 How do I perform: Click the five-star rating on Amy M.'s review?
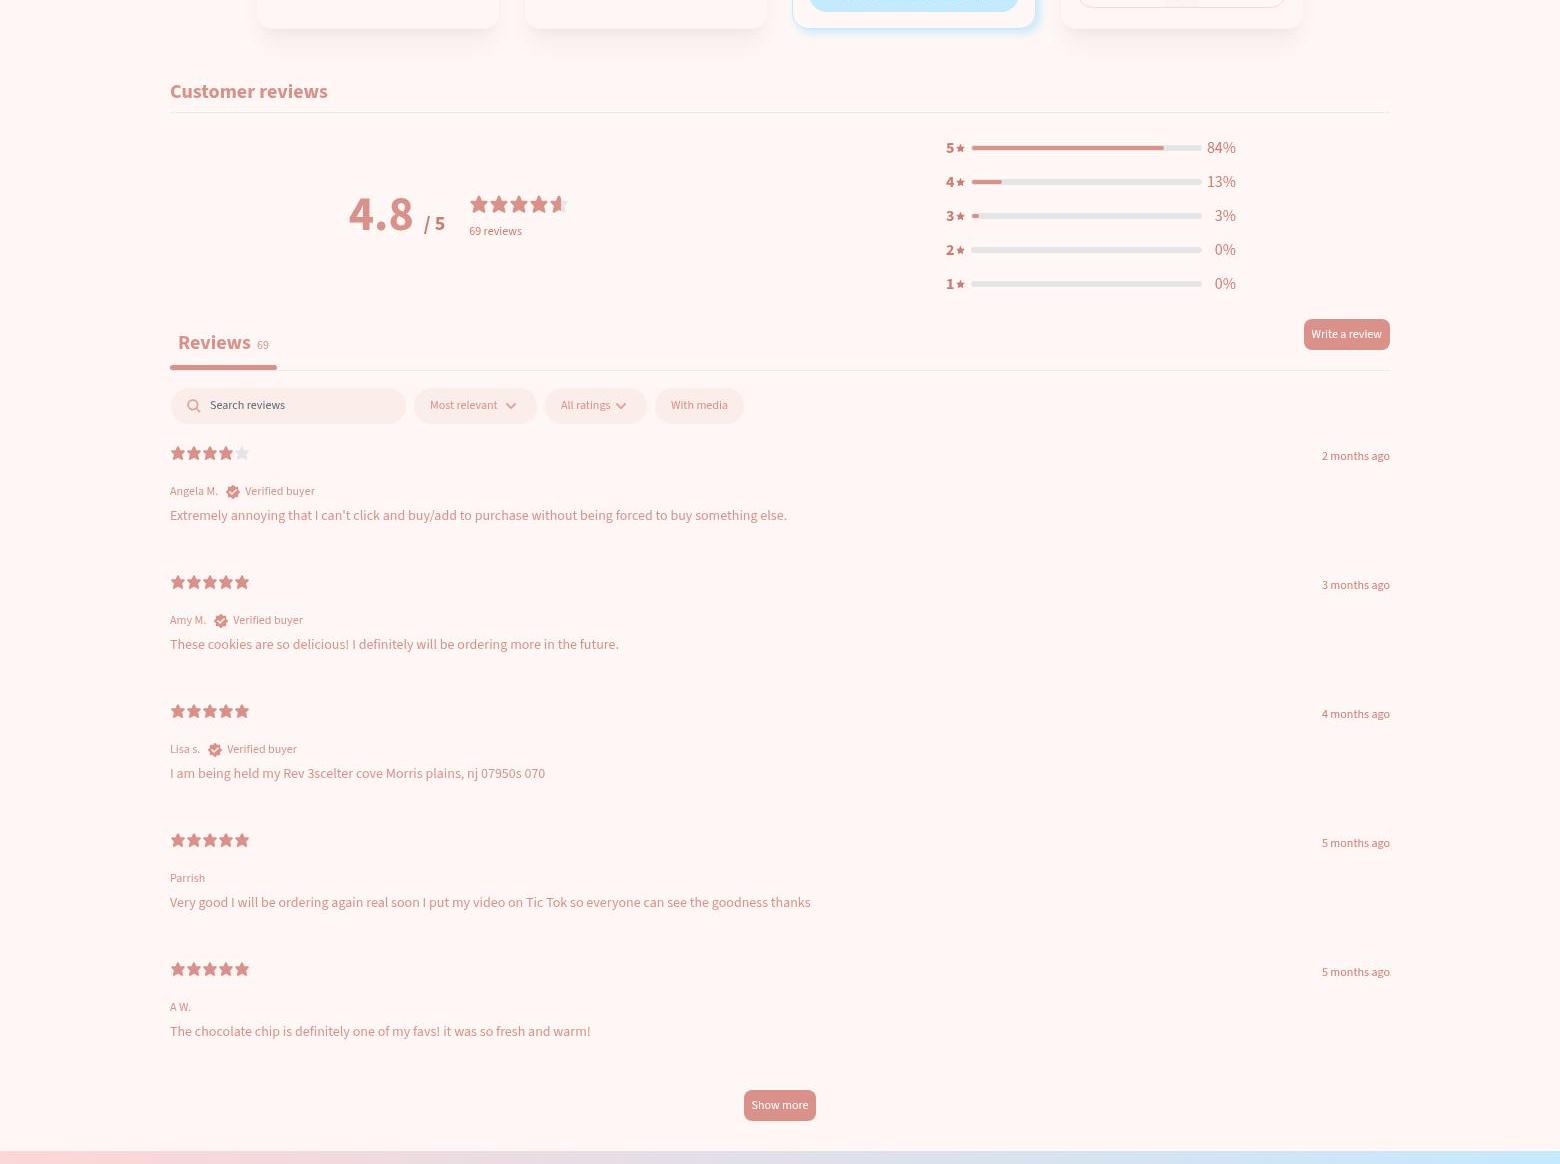coord(210,582)
